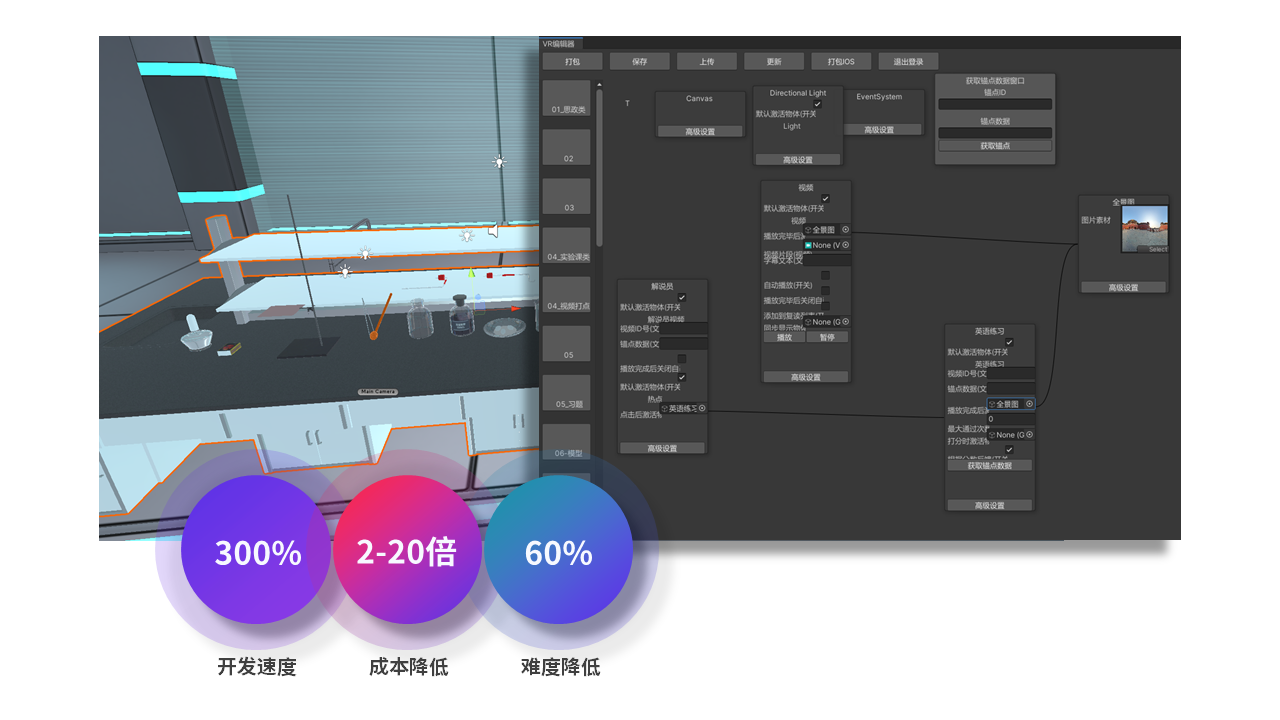The height and width of the screenshot is (720, 1280).
Task: Select the 01_思政类 category item
Action: (x=567, y=99)
